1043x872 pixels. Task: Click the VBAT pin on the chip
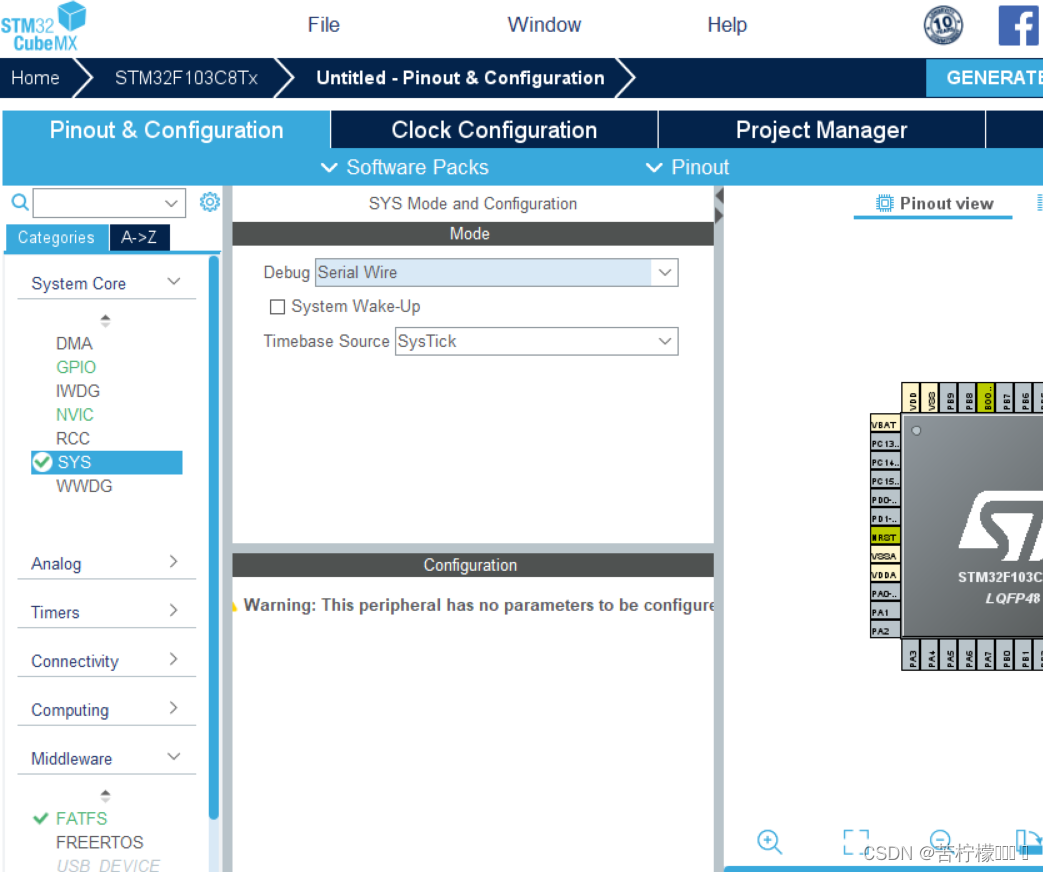click(x=885, y=424)
